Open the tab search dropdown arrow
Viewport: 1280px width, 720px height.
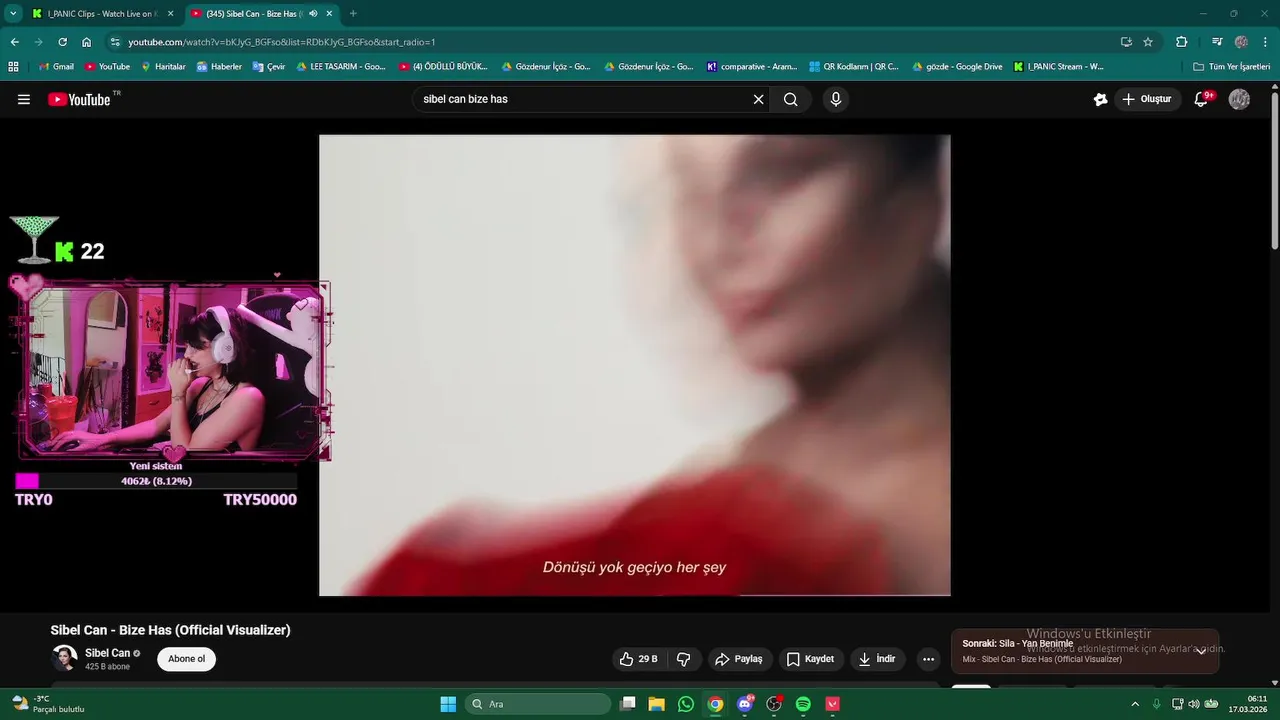pos(13,14)
